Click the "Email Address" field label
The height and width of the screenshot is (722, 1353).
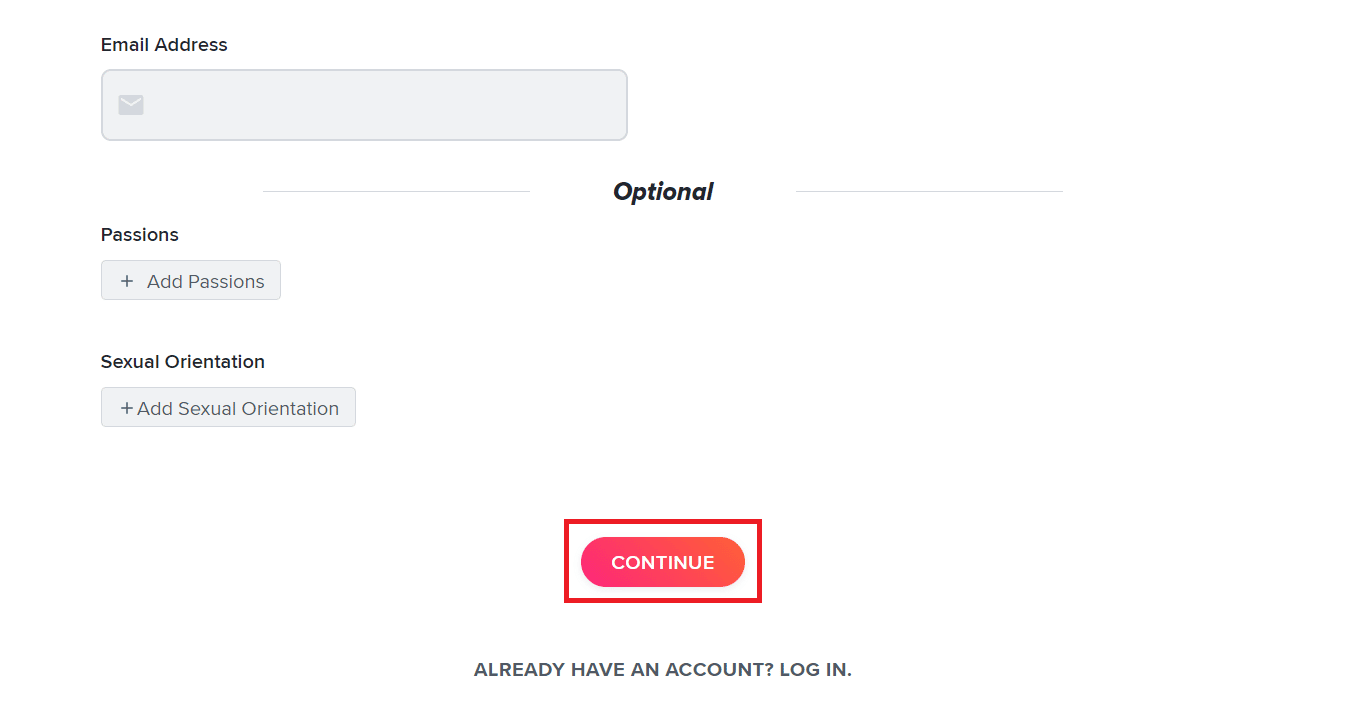coord(164,45)
